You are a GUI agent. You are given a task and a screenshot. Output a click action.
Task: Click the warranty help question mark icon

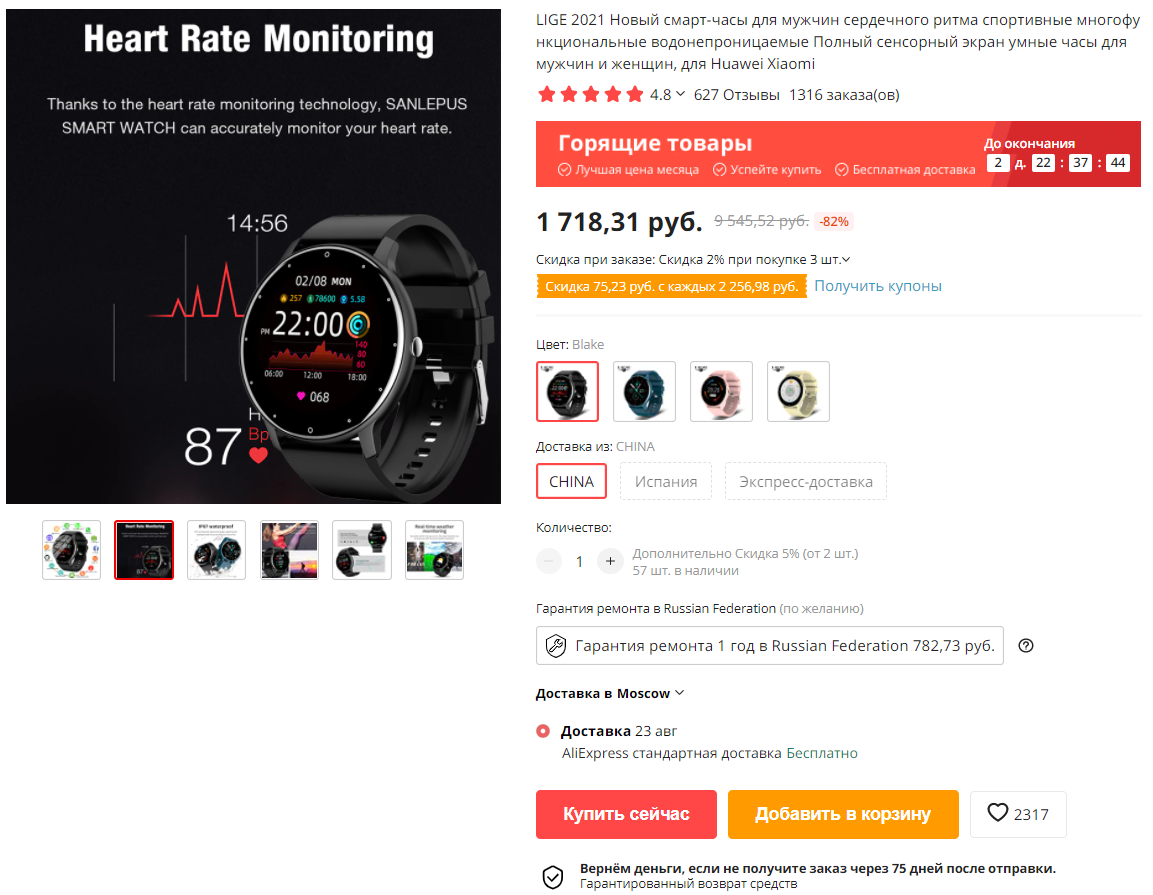tap(1026, 646)
